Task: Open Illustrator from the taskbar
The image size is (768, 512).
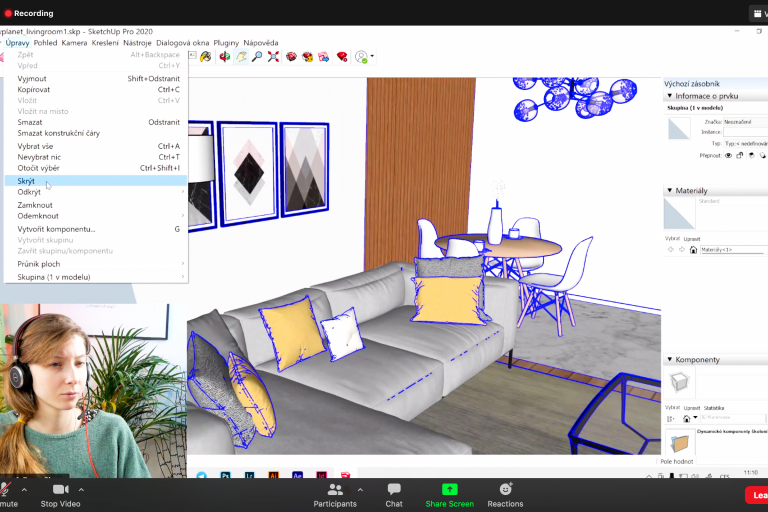Action: coord(274,475)
